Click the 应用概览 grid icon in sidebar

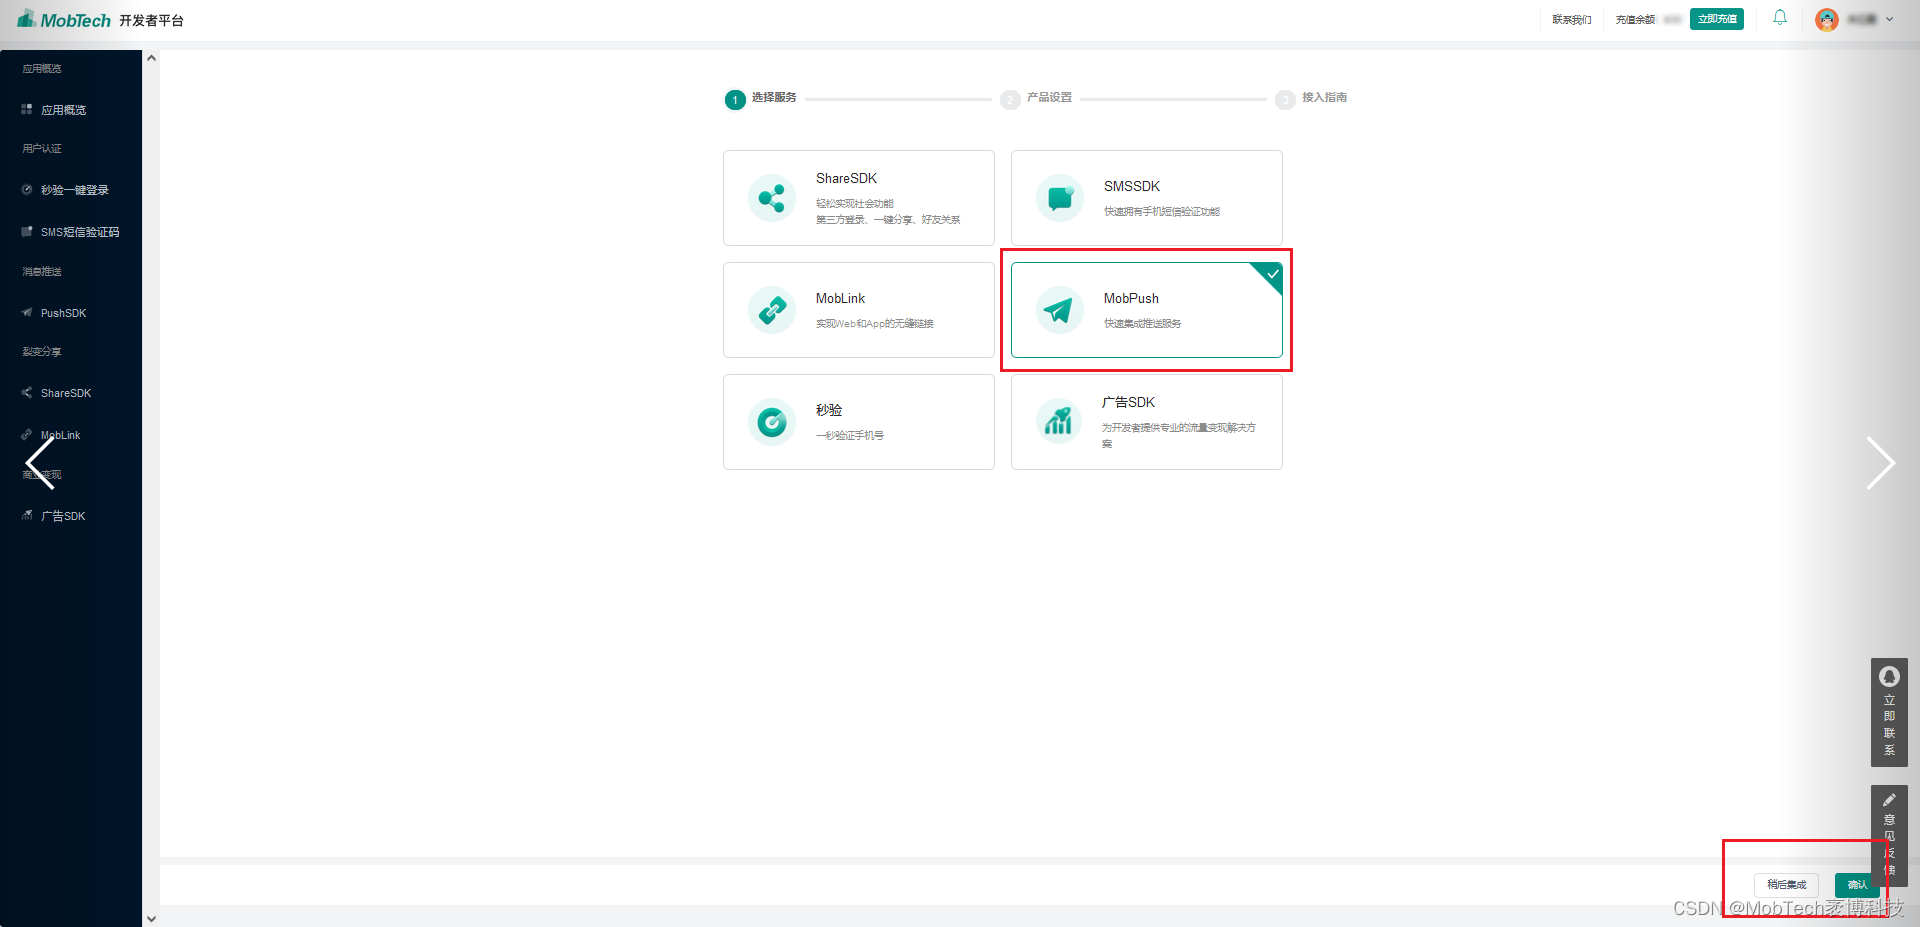pos(27,109)
